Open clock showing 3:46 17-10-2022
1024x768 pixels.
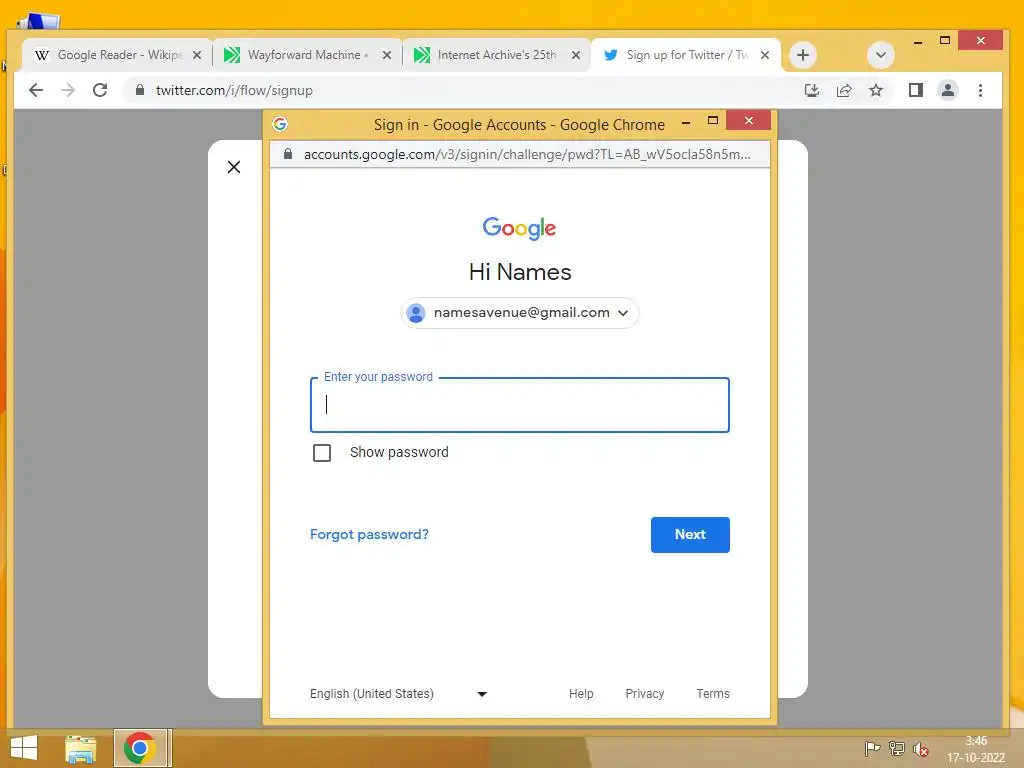point(976,749)
